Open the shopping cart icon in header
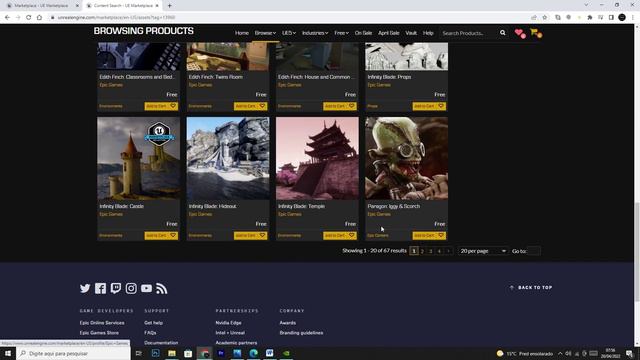The width and height of the screenshot is (640, 360). 536,33
